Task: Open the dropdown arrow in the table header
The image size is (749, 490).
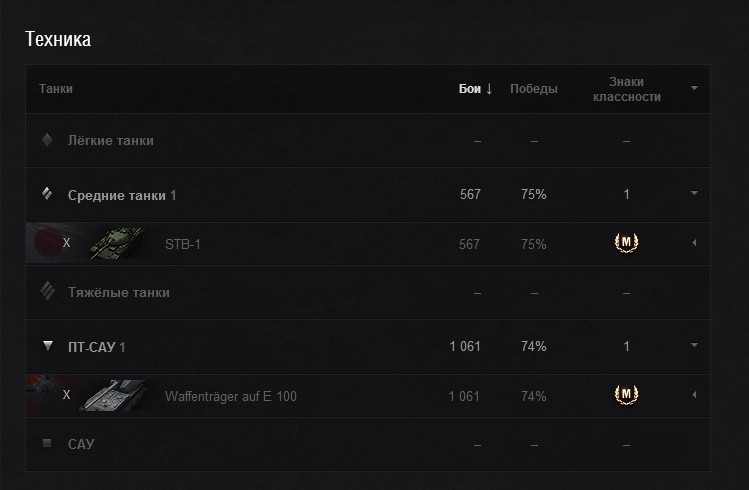Action: pos(694,89)
